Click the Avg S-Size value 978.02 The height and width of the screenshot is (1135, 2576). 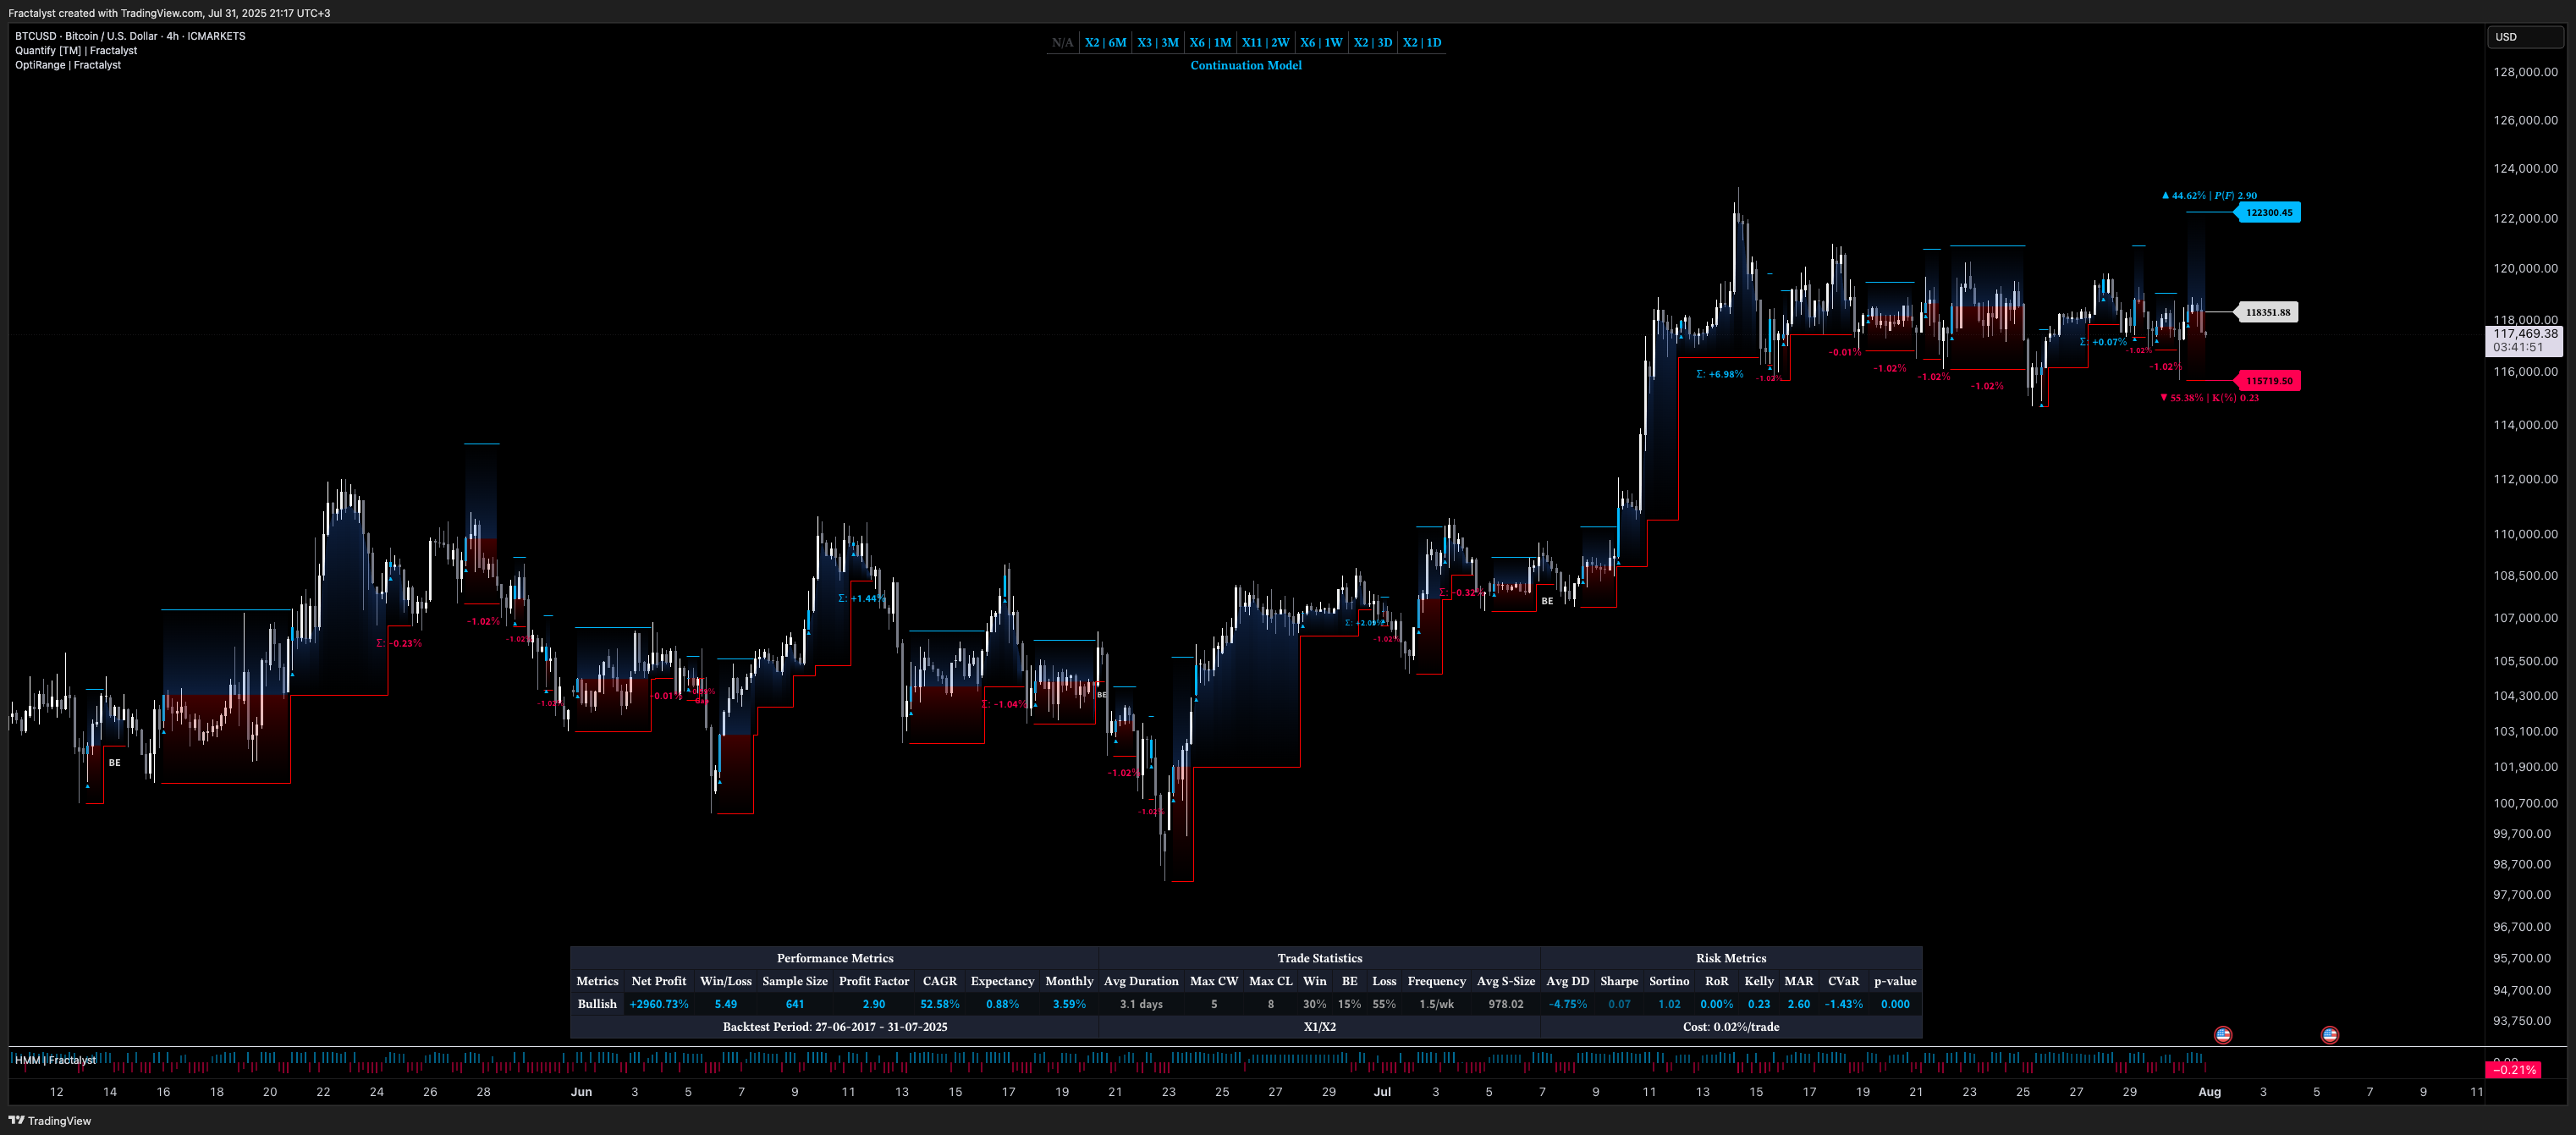point(1505,1004)
